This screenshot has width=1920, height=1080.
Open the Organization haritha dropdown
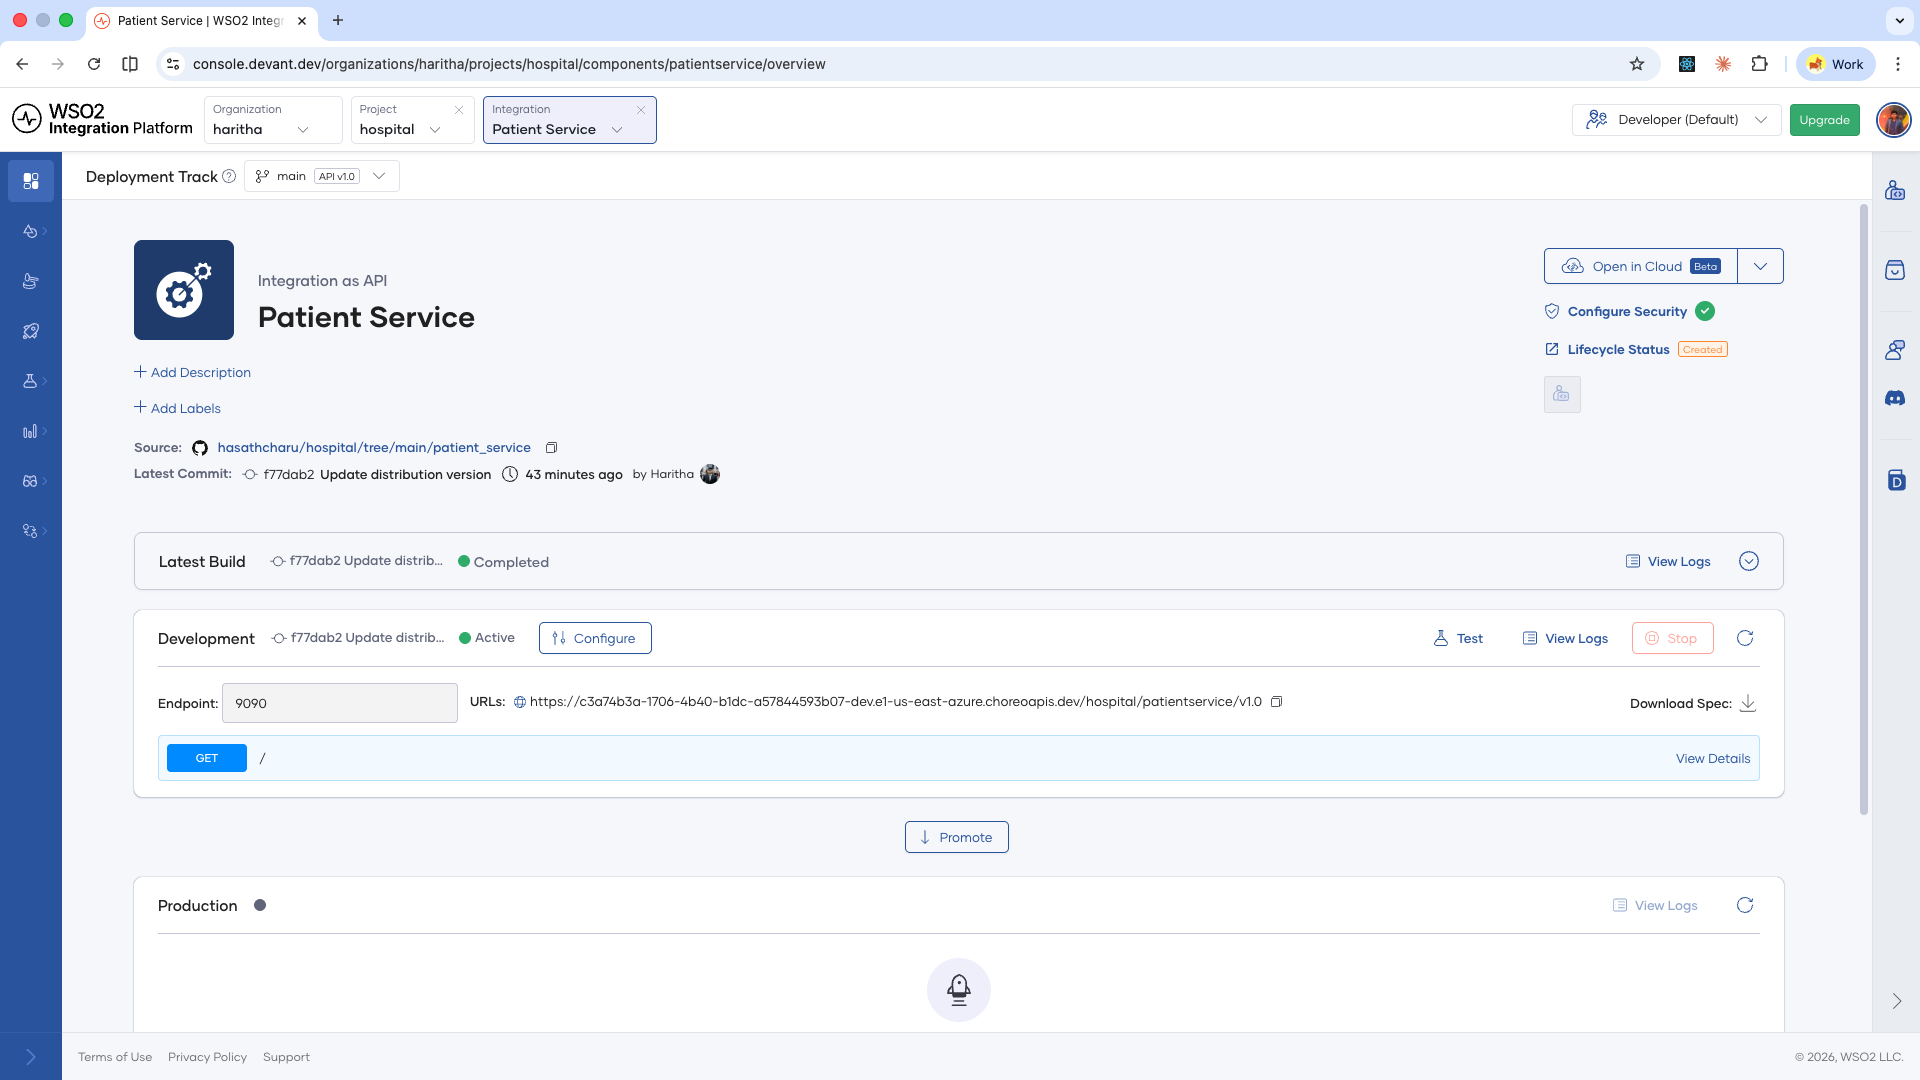(273, 120)
